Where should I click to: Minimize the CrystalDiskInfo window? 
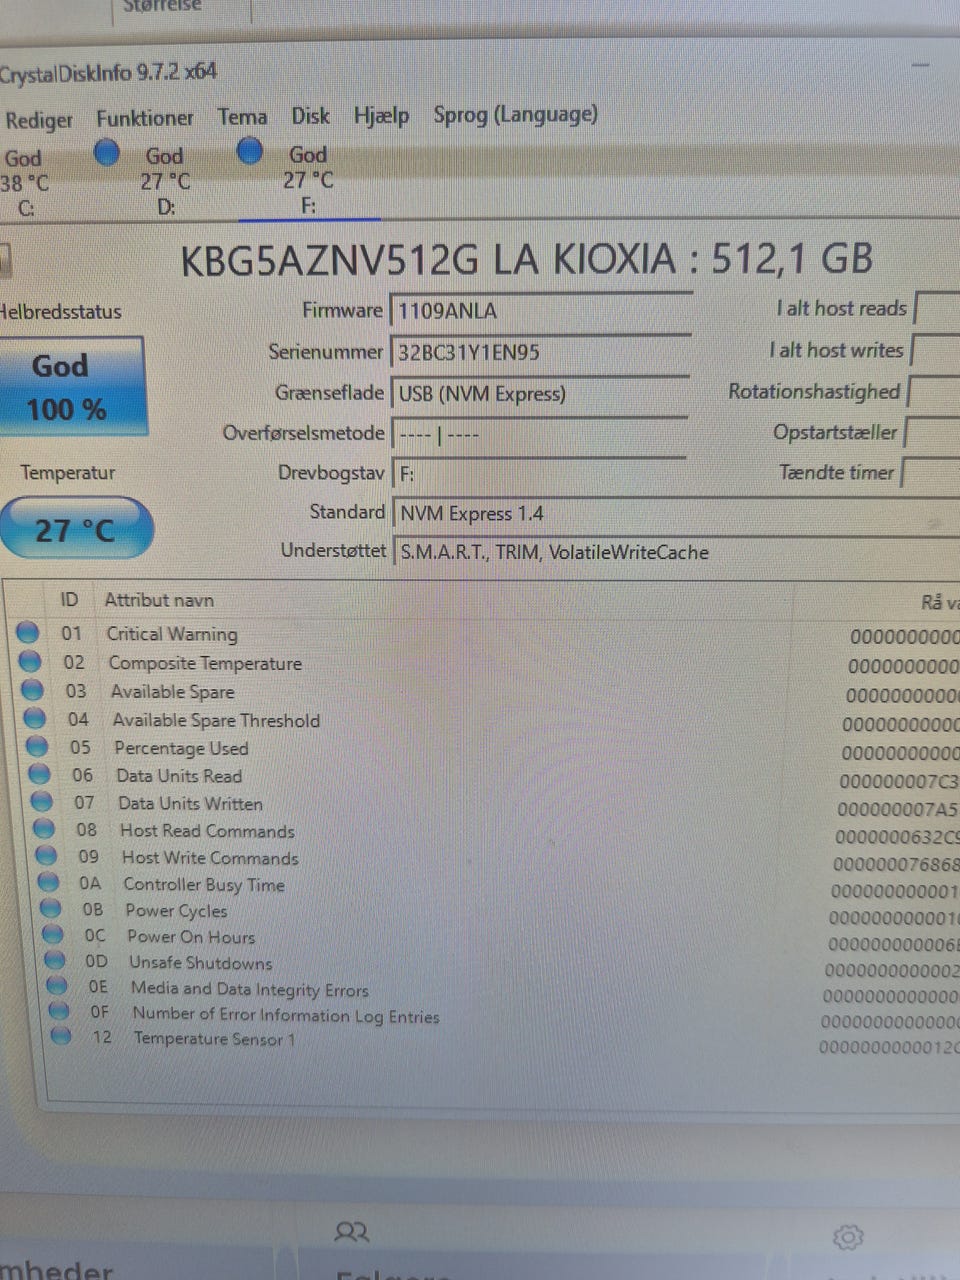coord(920,65)
